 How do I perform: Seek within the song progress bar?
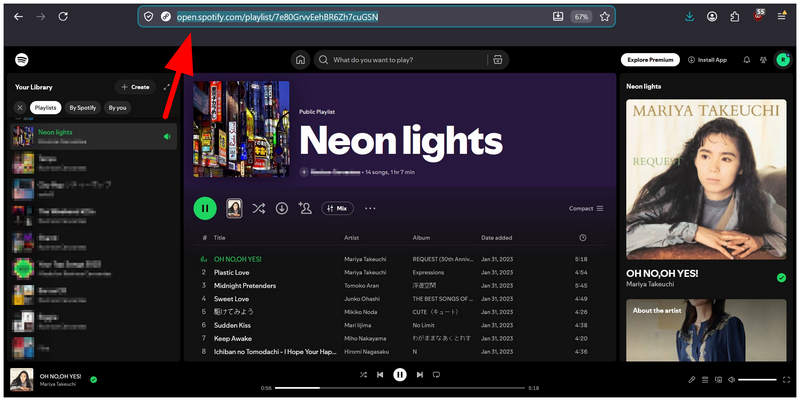pyautogui.click(x=400, y=388)
